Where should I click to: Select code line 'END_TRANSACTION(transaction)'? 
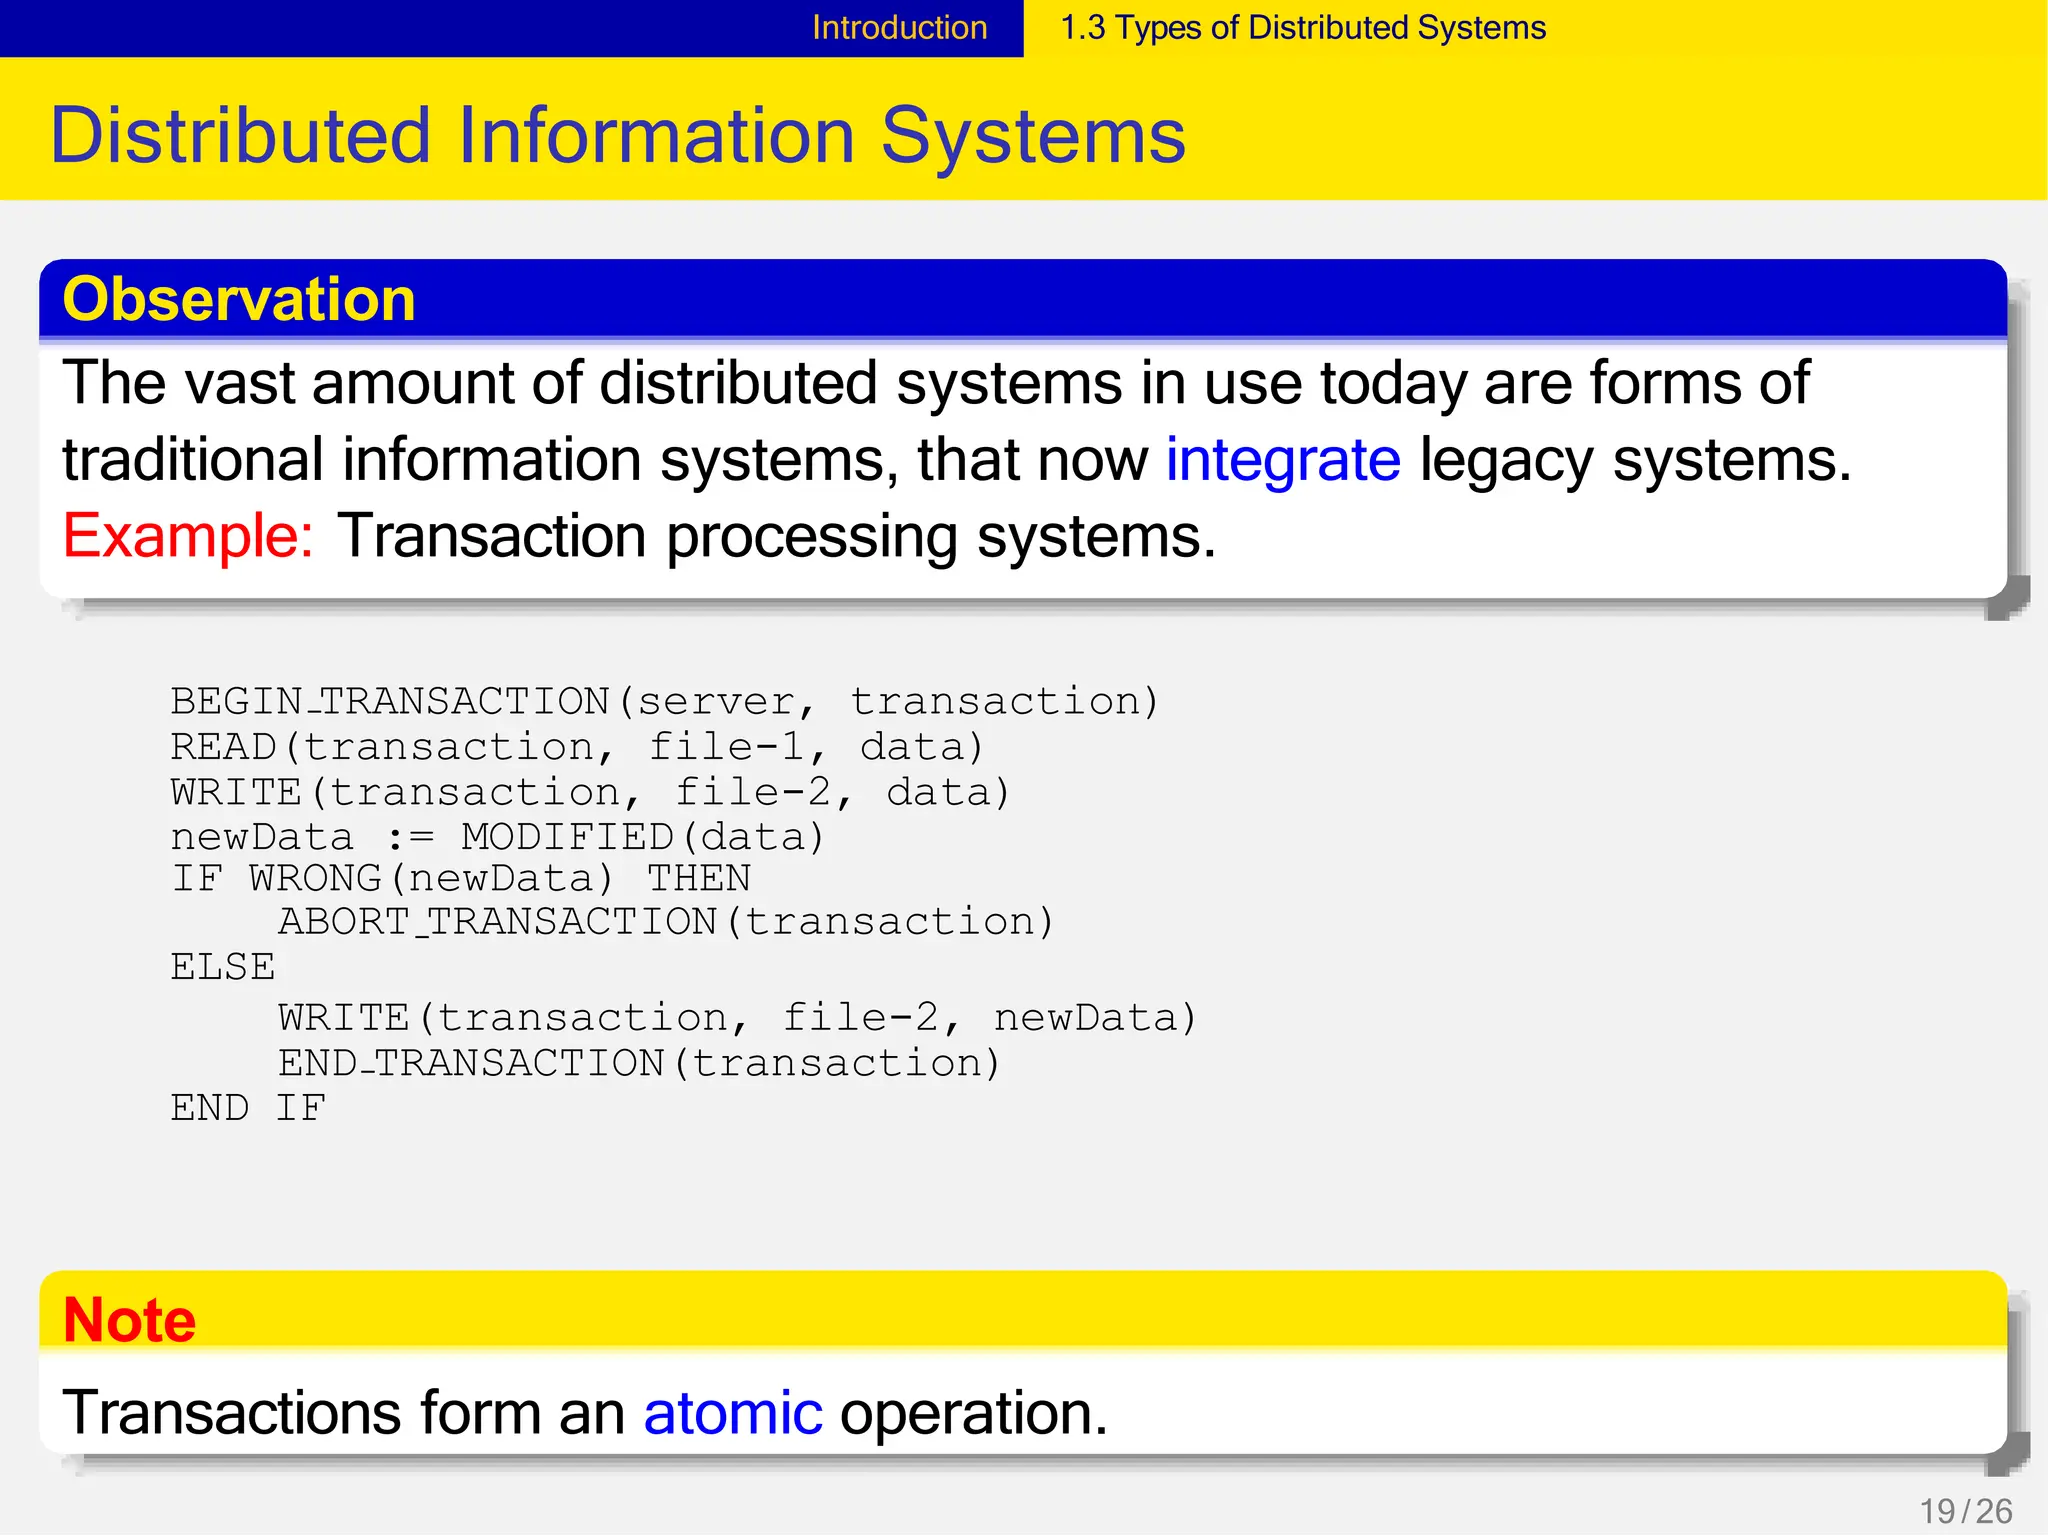640,1063
